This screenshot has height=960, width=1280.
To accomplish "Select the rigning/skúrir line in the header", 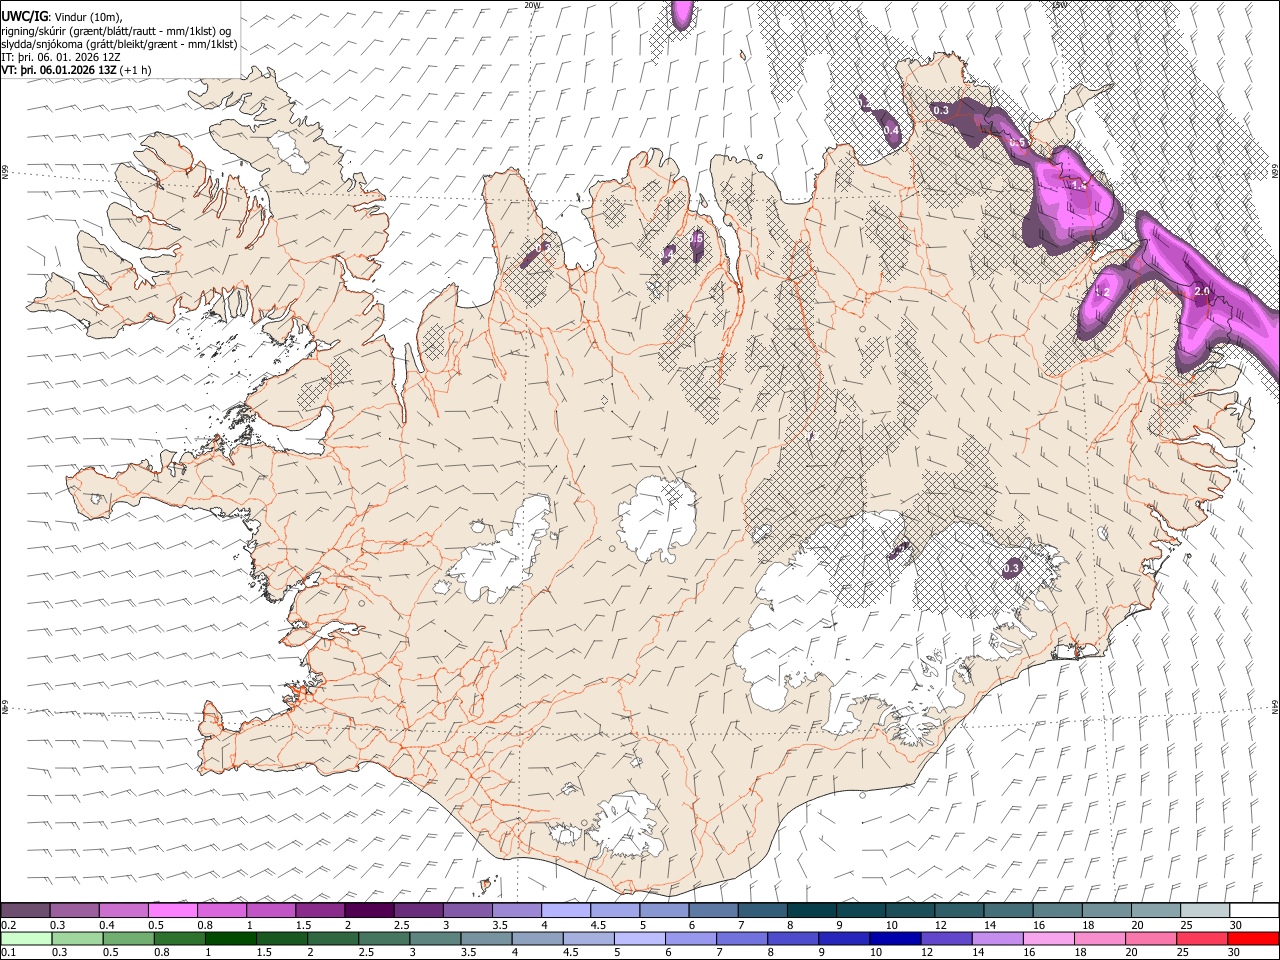I will (116, 31).
